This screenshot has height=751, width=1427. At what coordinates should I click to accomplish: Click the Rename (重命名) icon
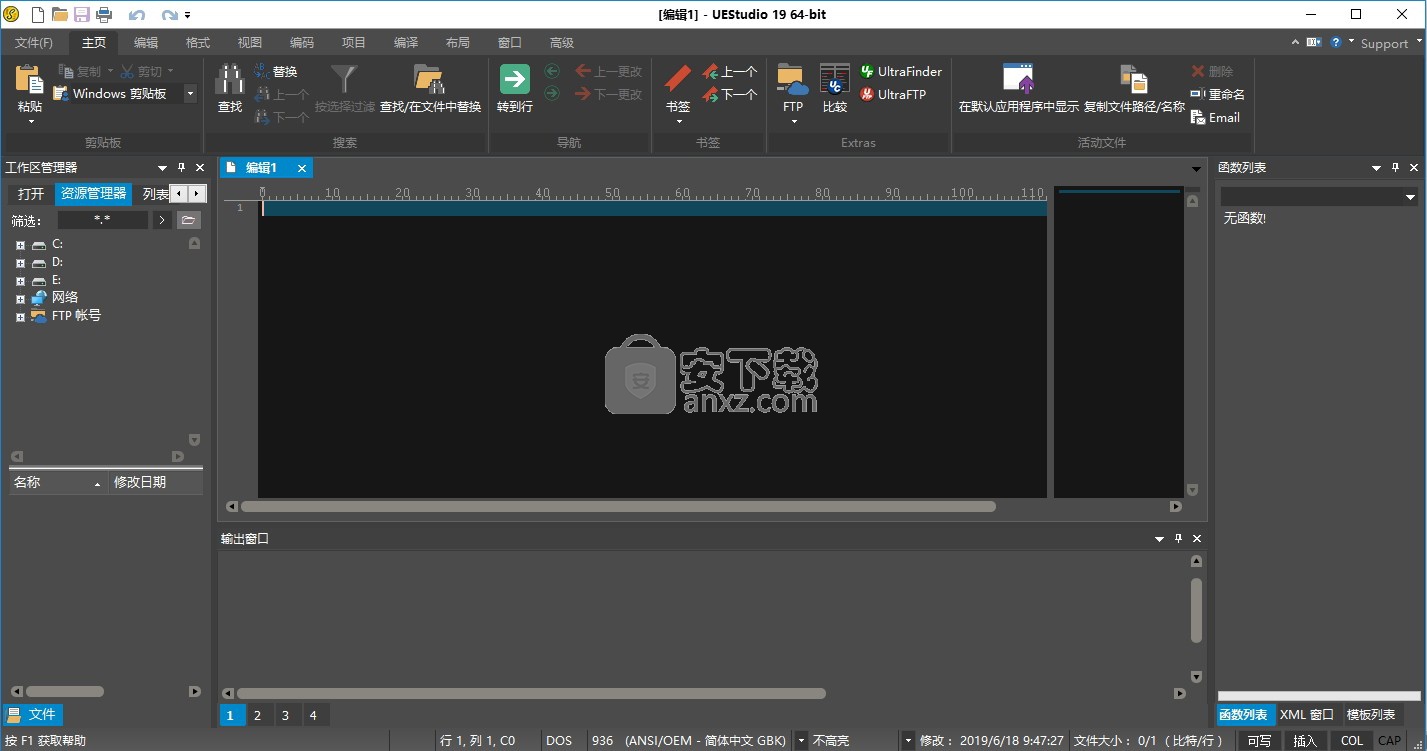click(1198, 94)
